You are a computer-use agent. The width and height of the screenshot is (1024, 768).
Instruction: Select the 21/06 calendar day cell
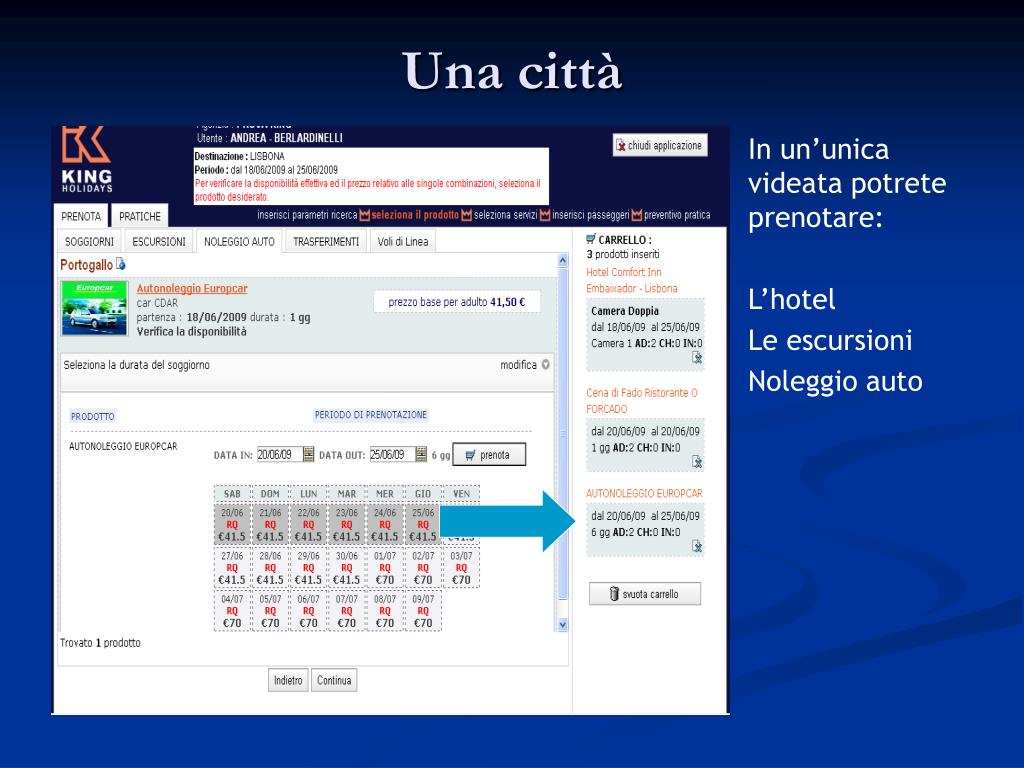(x=270, y=524)
